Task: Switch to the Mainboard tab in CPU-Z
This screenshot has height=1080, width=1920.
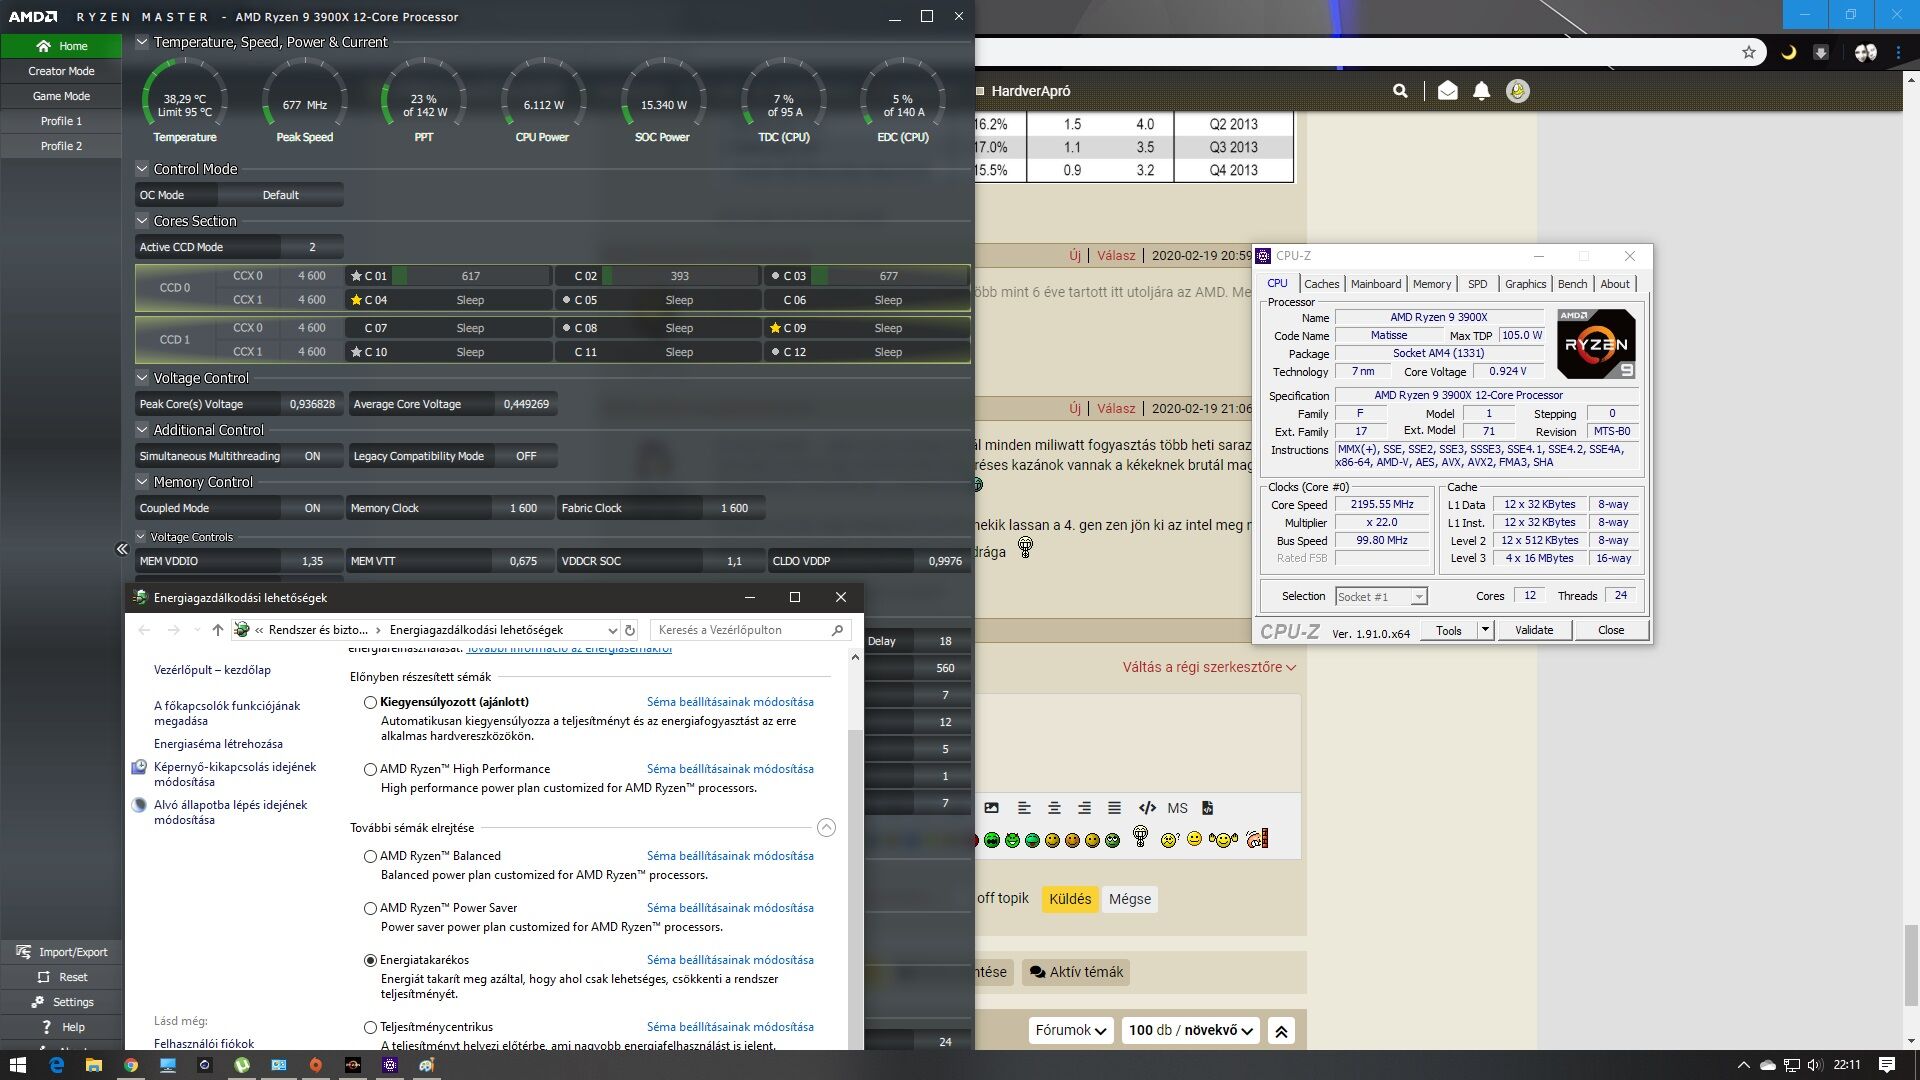Action: pyautogui.click(x=1375, y=284)
